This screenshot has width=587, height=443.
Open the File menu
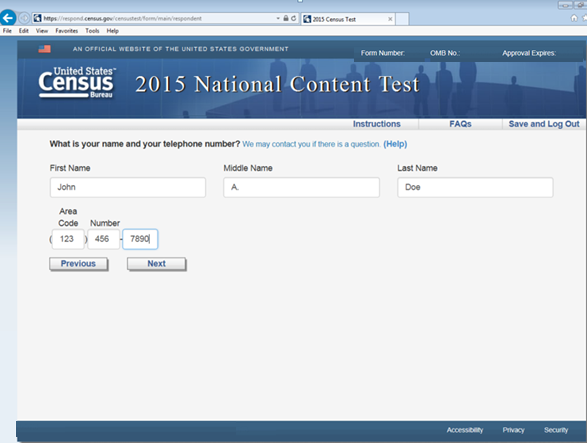7,31
